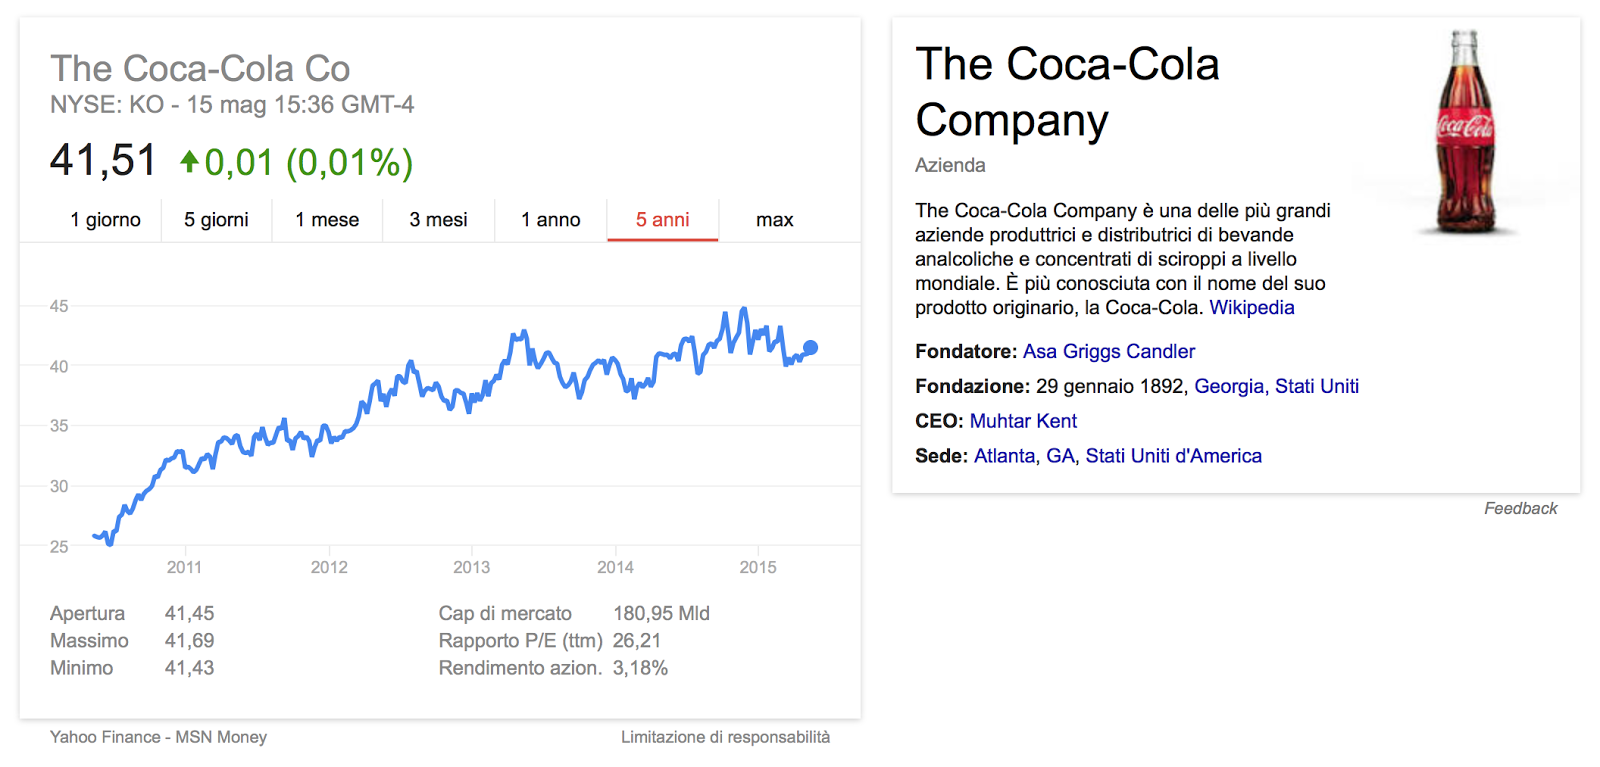Open the Yahoo Finance source link
Viewport: 1600px width, 767px height.
tap(105, 737)
